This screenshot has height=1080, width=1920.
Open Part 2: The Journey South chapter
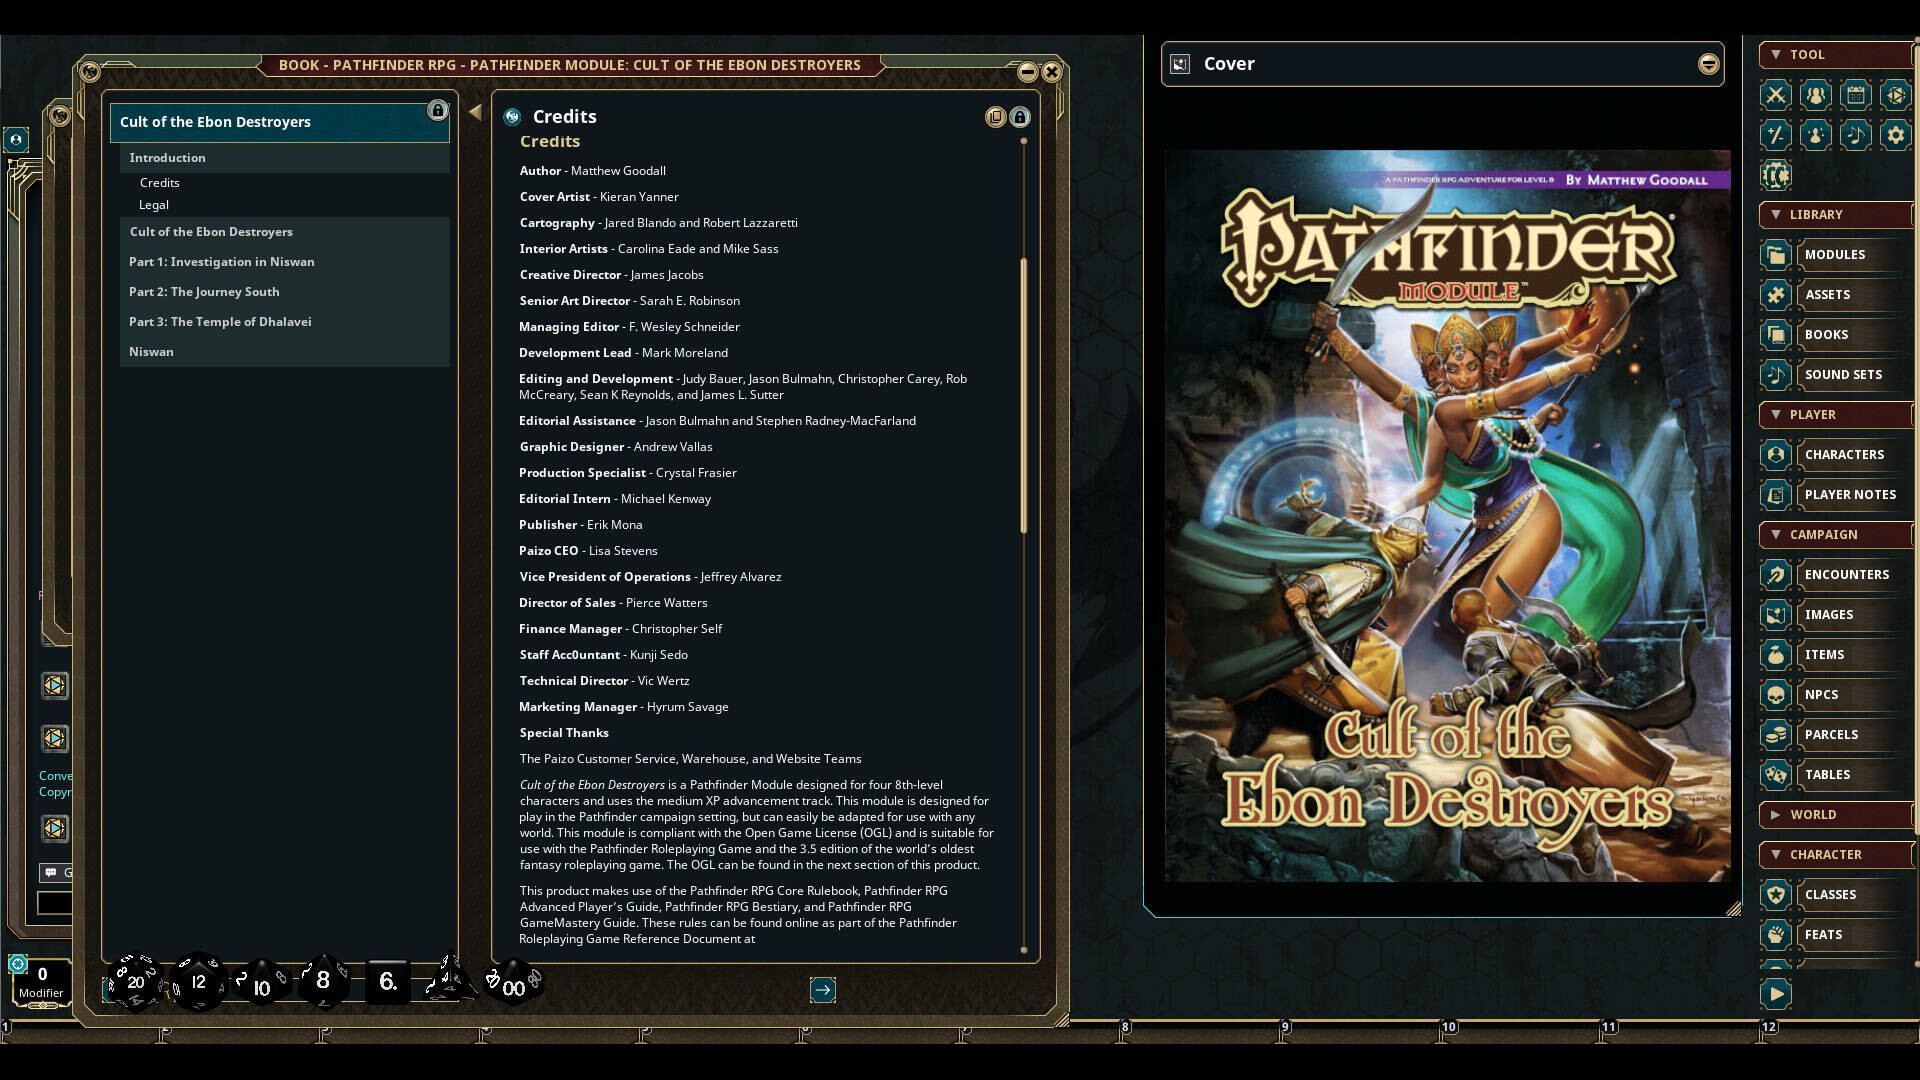click(x=204, y=291)
